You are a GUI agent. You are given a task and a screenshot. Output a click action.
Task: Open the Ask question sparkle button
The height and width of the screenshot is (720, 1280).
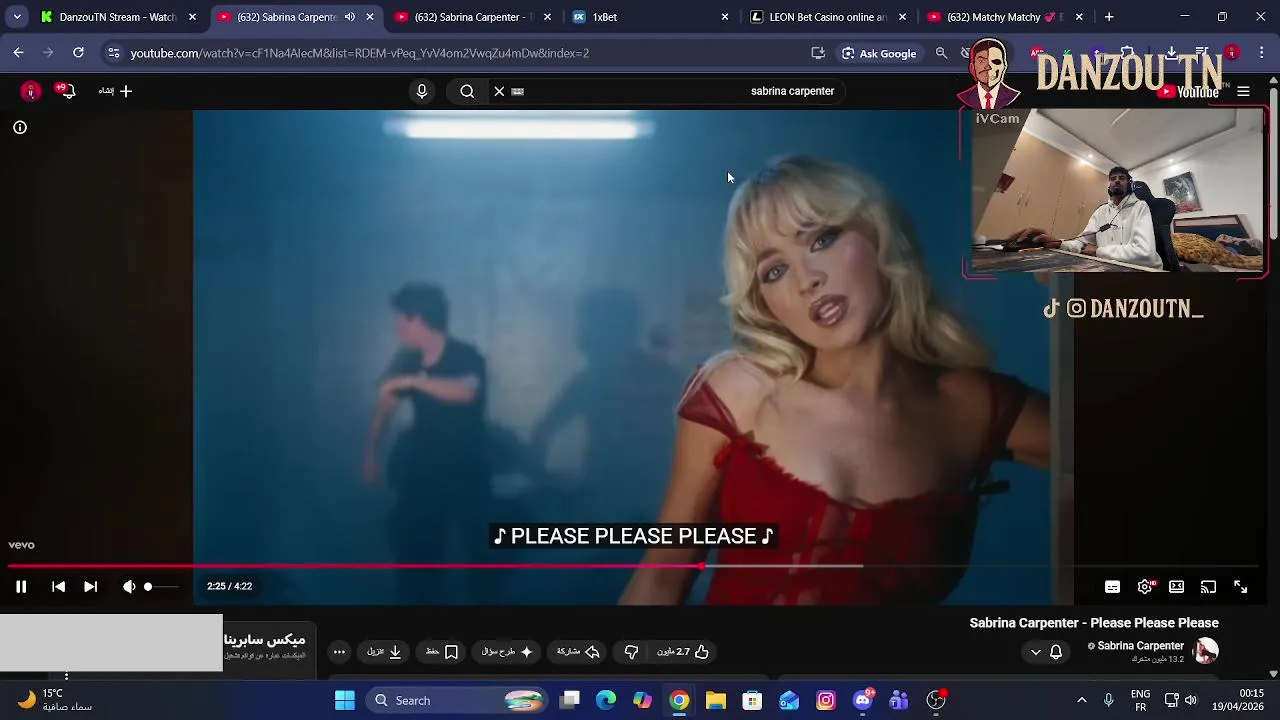(508, 652)
